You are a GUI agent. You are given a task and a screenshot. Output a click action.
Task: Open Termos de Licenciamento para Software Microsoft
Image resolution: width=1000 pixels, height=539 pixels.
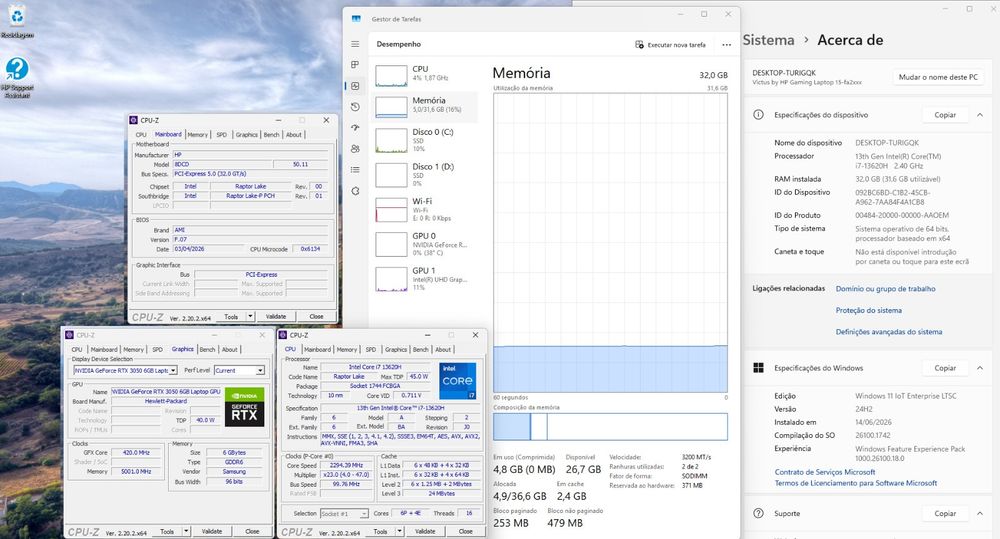click(856, 483)
